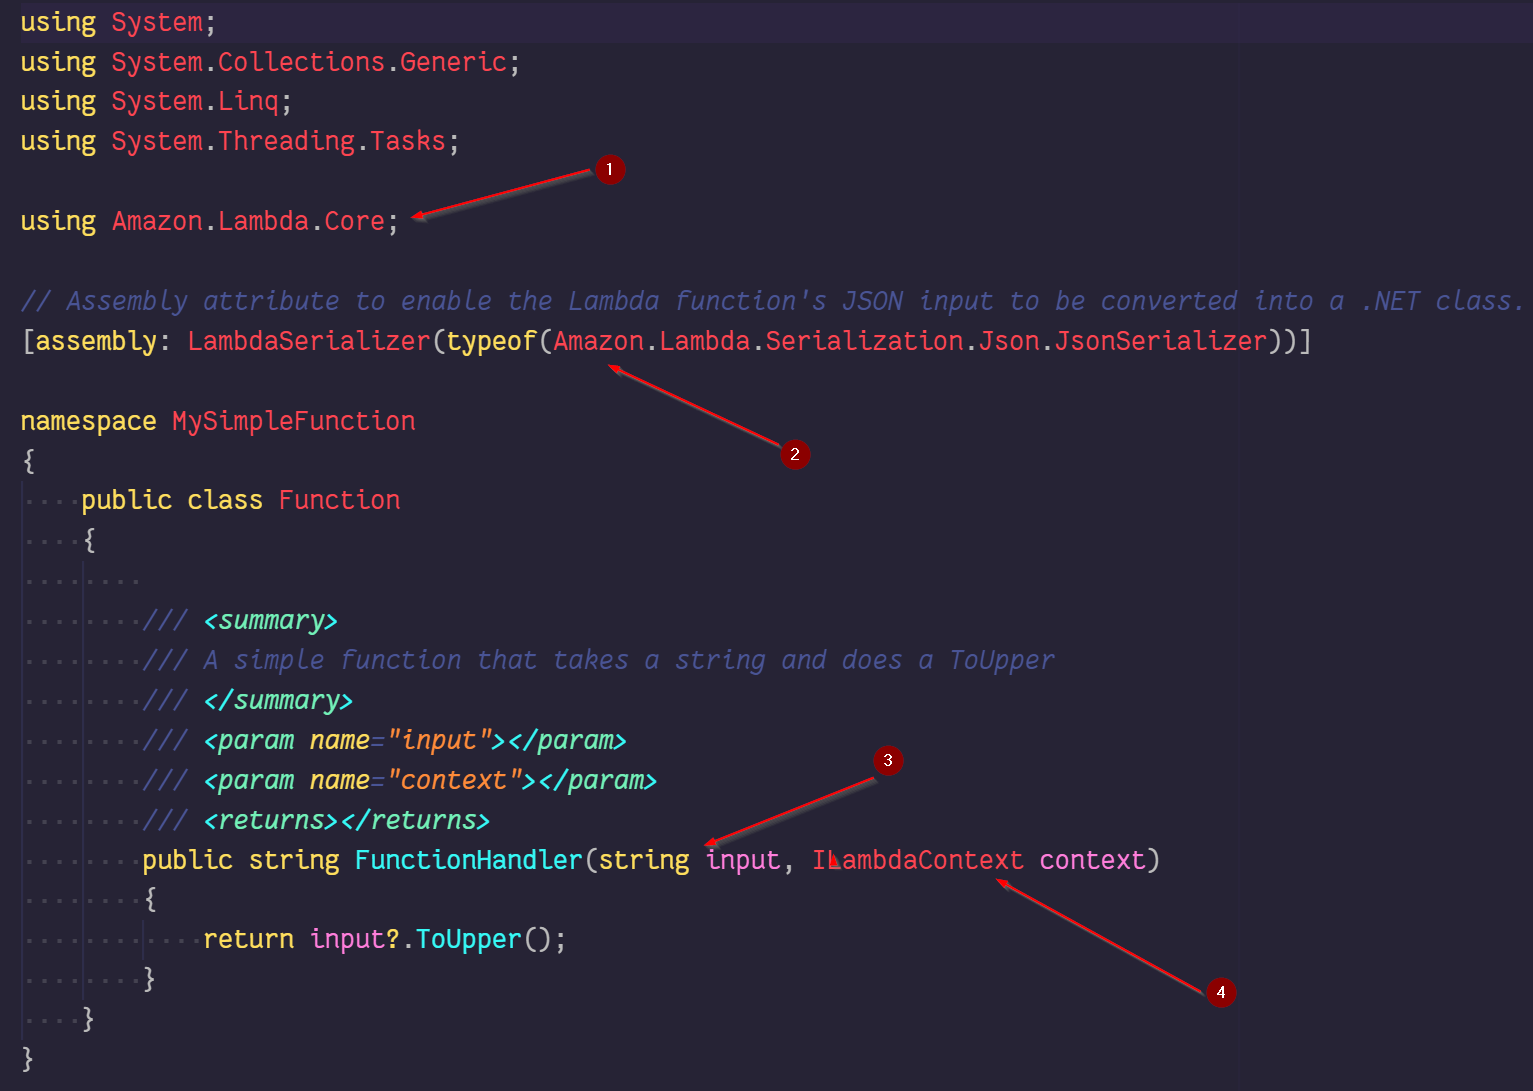Screen dimensions: 1533x1091
Task: Click the 'namespace' keyword
Action: 88,421
